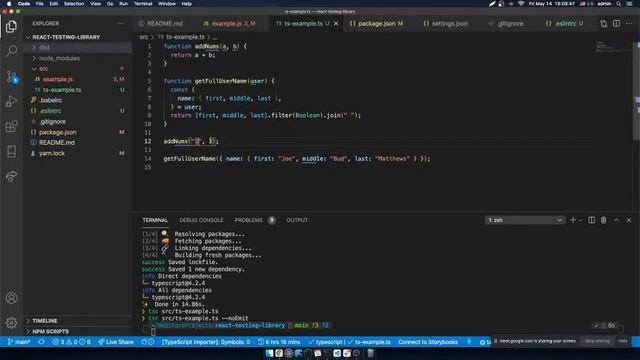This screenshot has width=640, height=360.
Task: Open .babelrc in file tree
Action: click(78, 100)
